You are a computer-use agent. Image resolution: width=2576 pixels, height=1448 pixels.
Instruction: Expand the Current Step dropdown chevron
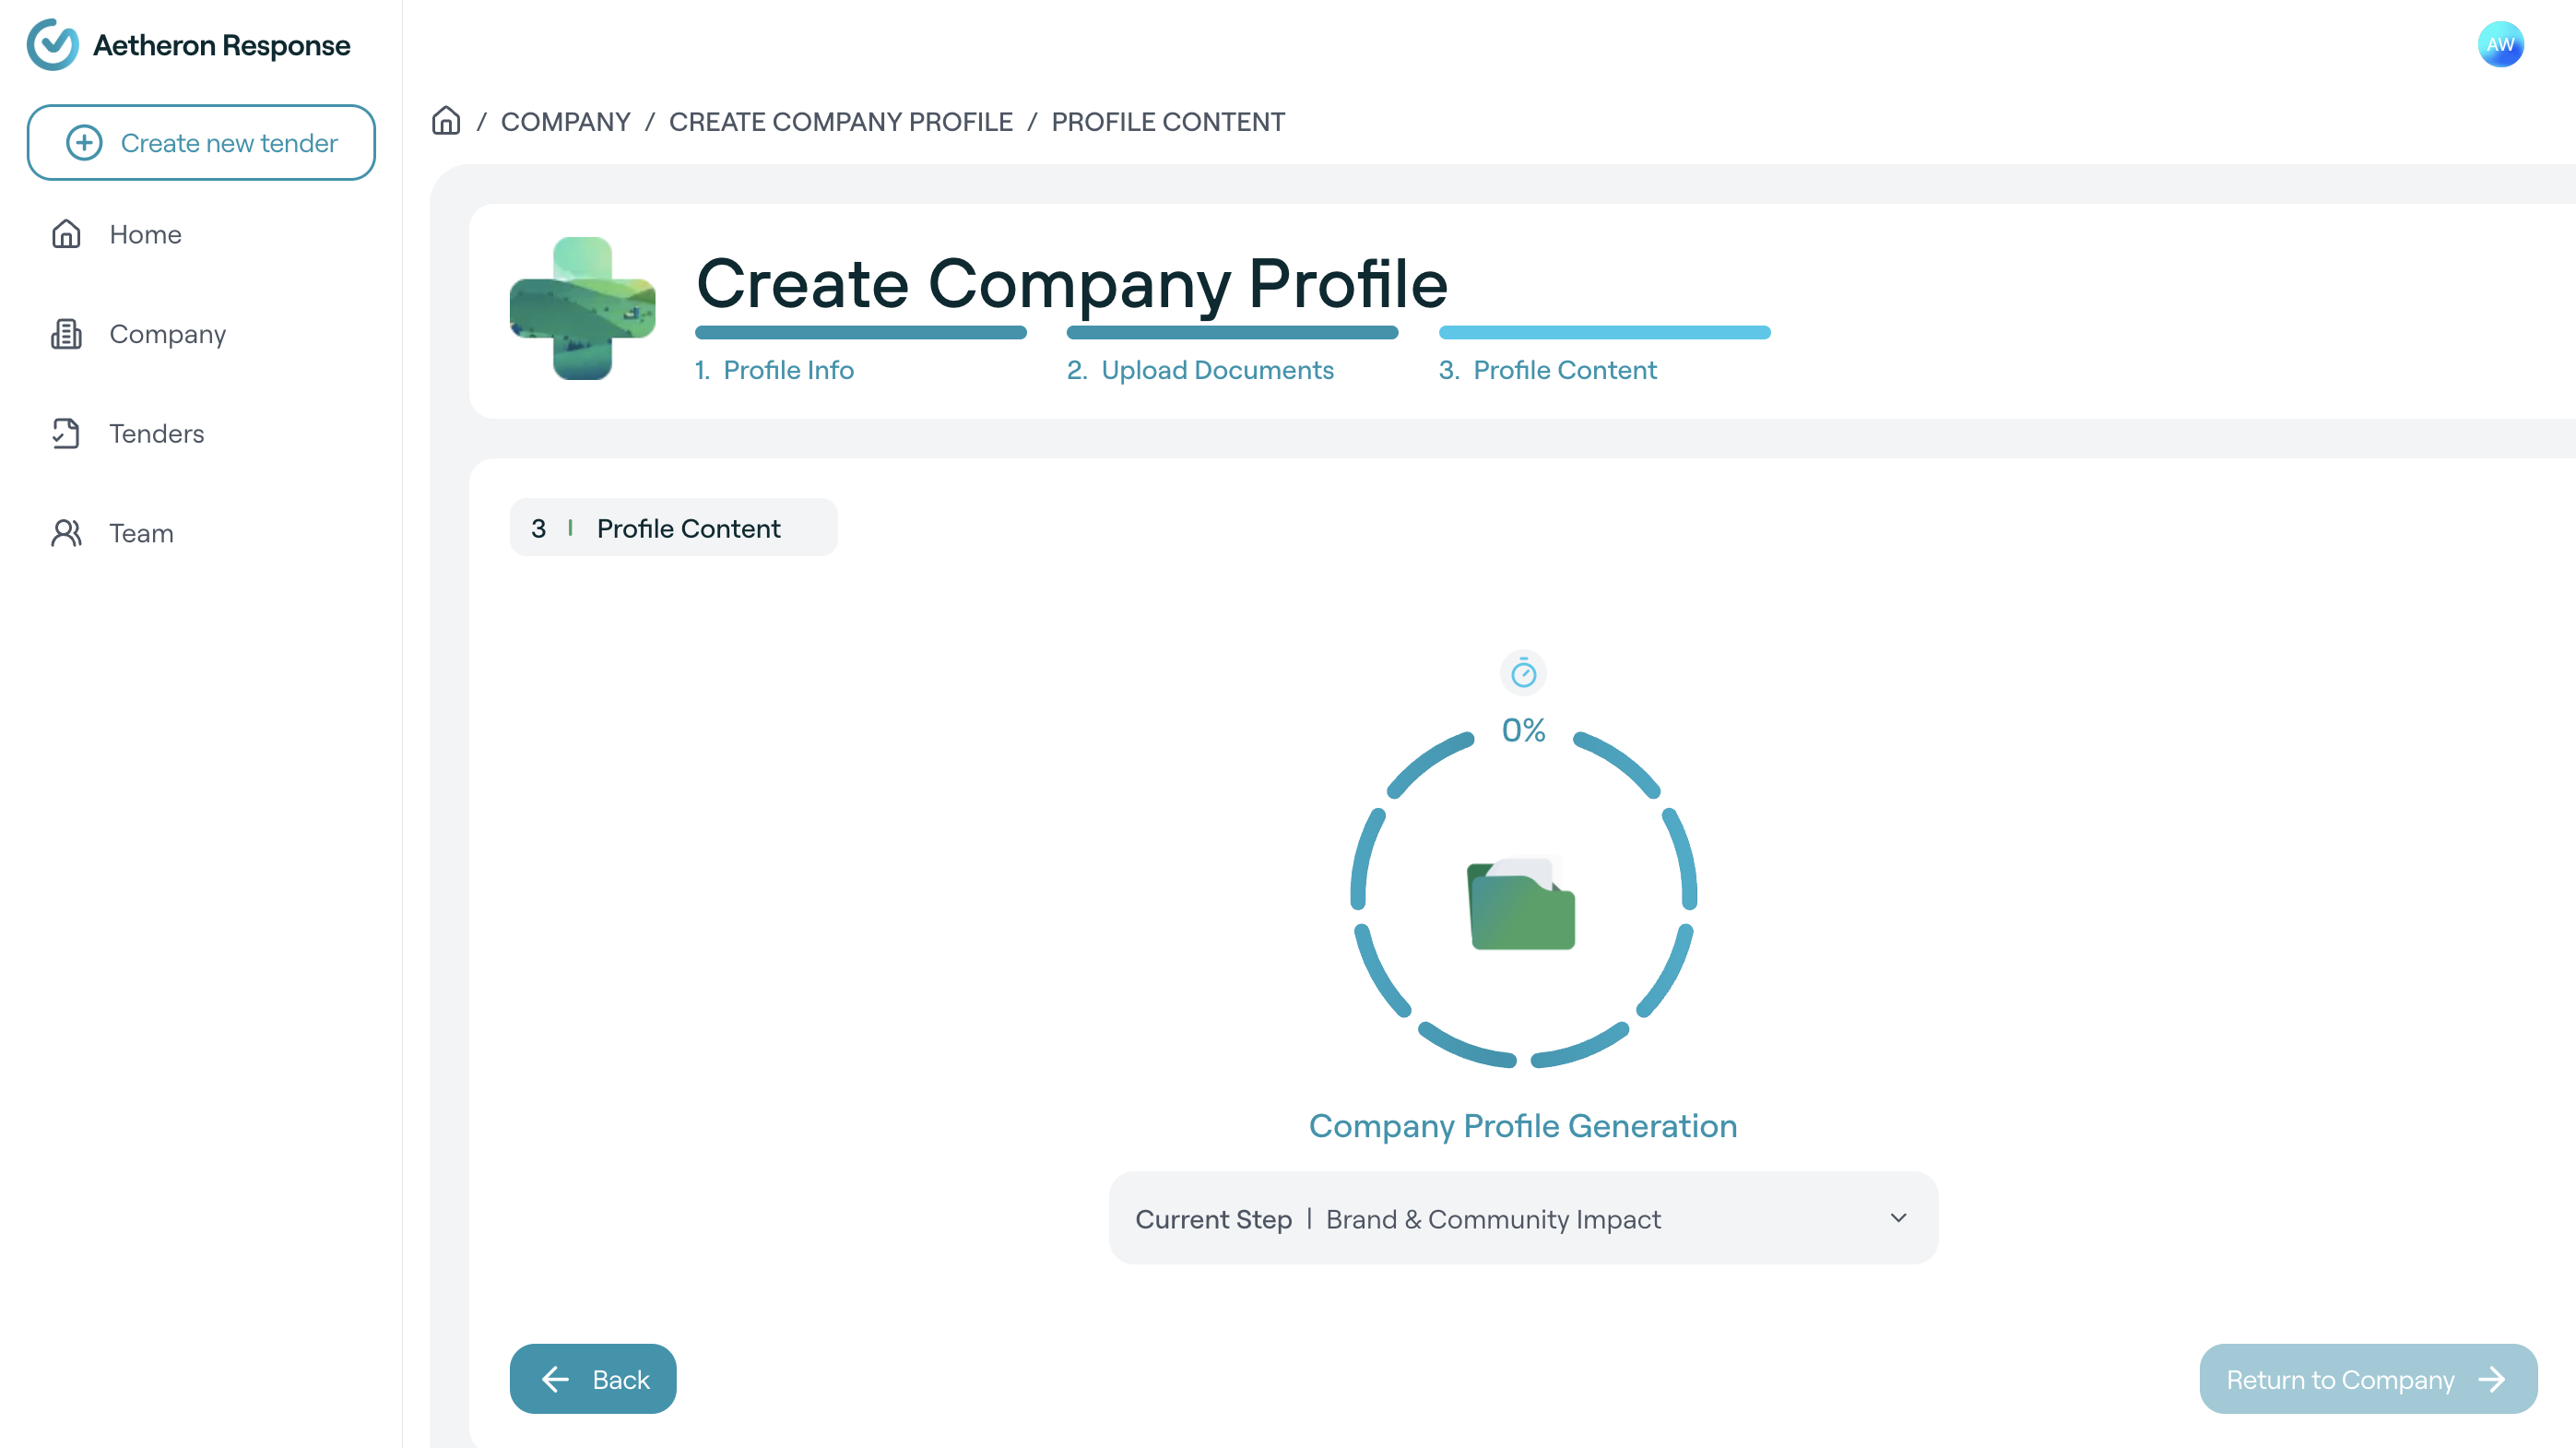[1898, 1218]
